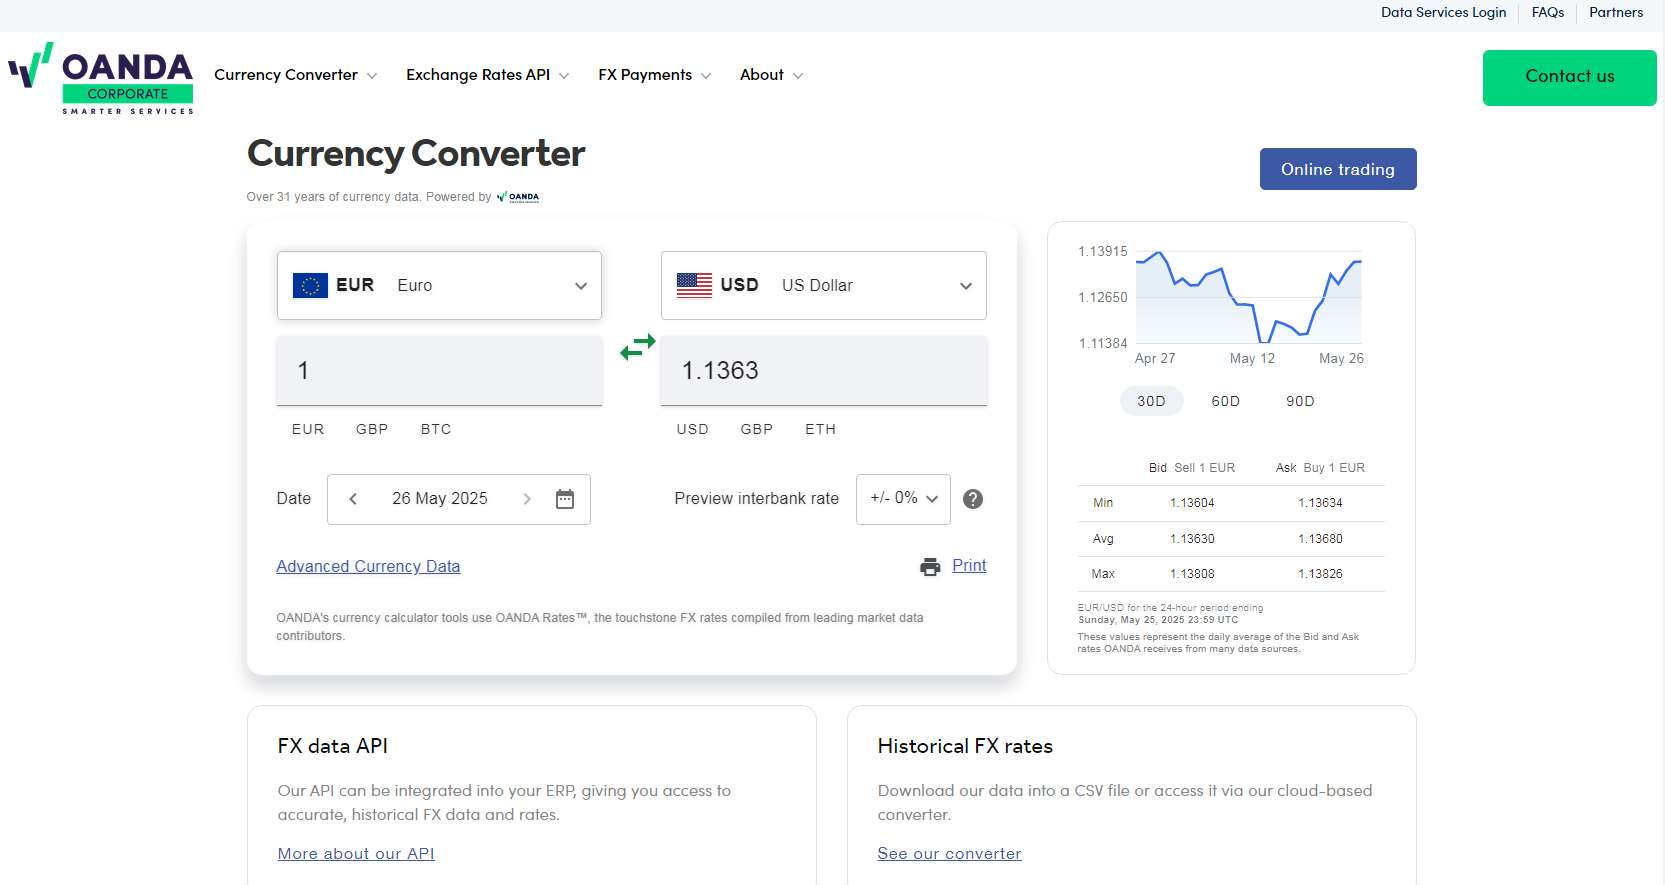Click the swap currencies arrows icon
The width and height of the screenshot is (1665, 885).
(637, 347)
